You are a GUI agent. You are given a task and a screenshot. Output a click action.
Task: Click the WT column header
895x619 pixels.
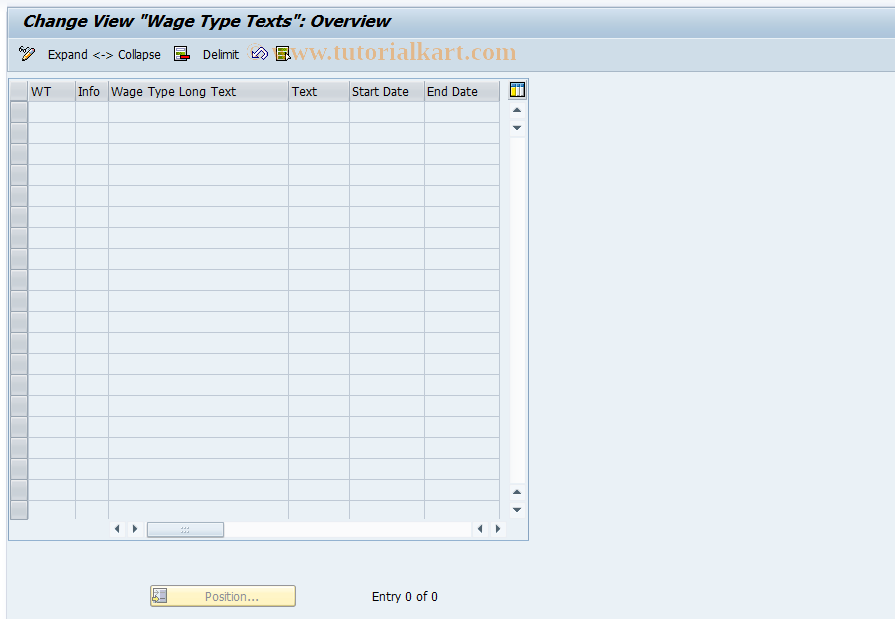click(x=51, y=91)
